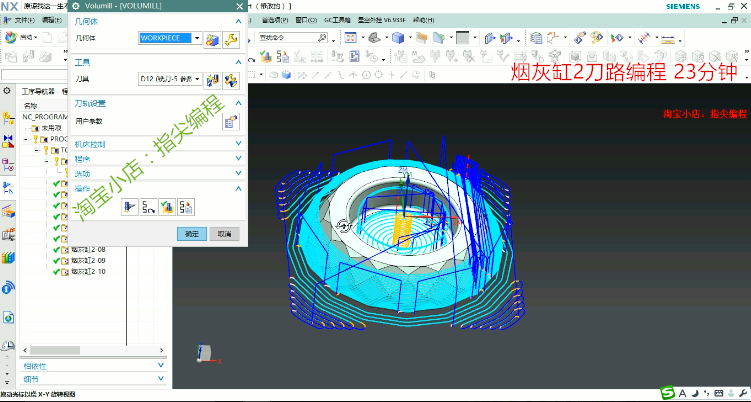The image size is (751, 402).
Task: Click the navigator horizontal scrollbar thumb
Action: pyautogui.click(x=56, y=350)
